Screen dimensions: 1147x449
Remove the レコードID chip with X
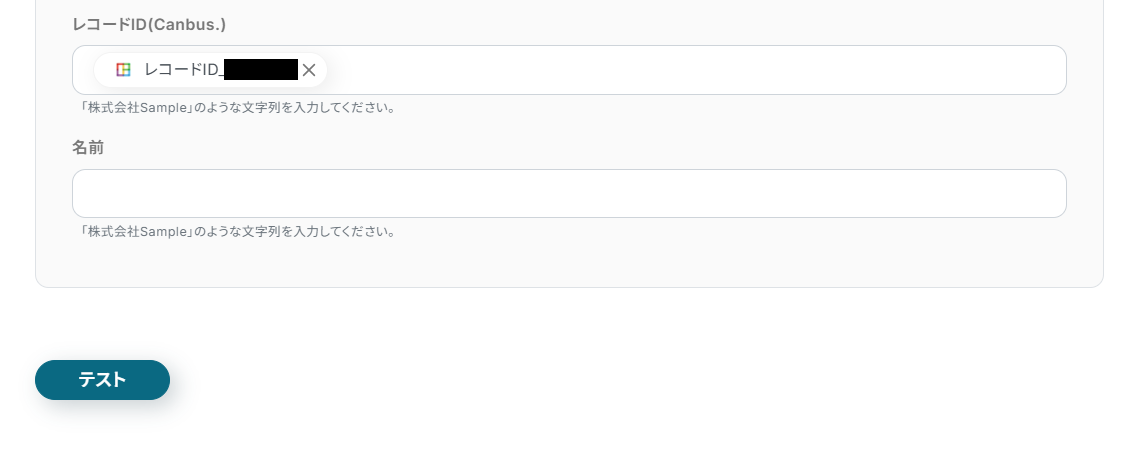(309, 70)
